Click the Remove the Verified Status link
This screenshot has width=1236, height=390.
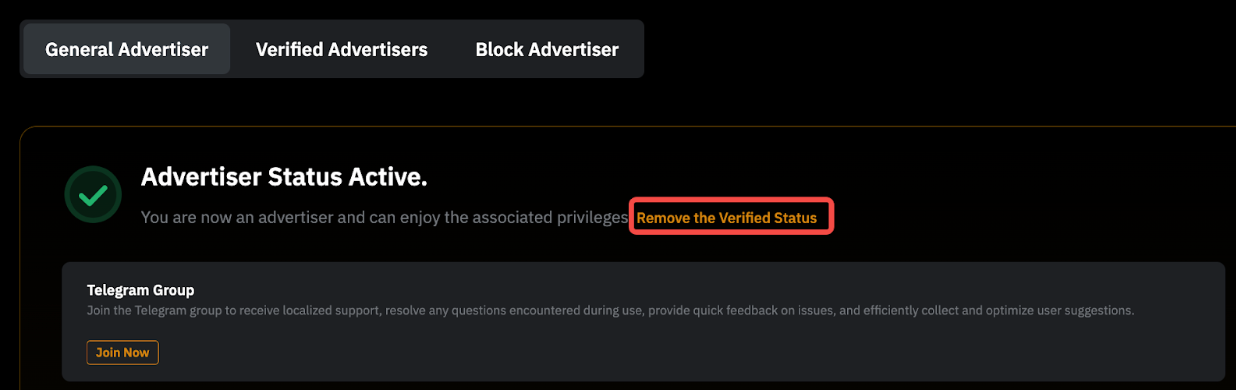(x=727, y=217)
